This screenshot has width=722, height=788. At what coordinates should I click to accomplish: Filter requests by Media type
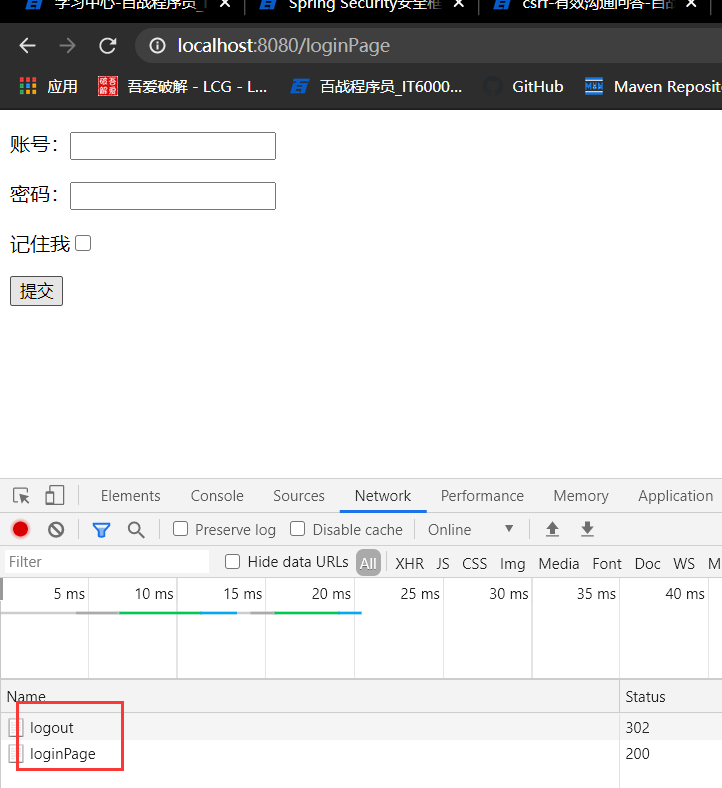tap(559, 563)
